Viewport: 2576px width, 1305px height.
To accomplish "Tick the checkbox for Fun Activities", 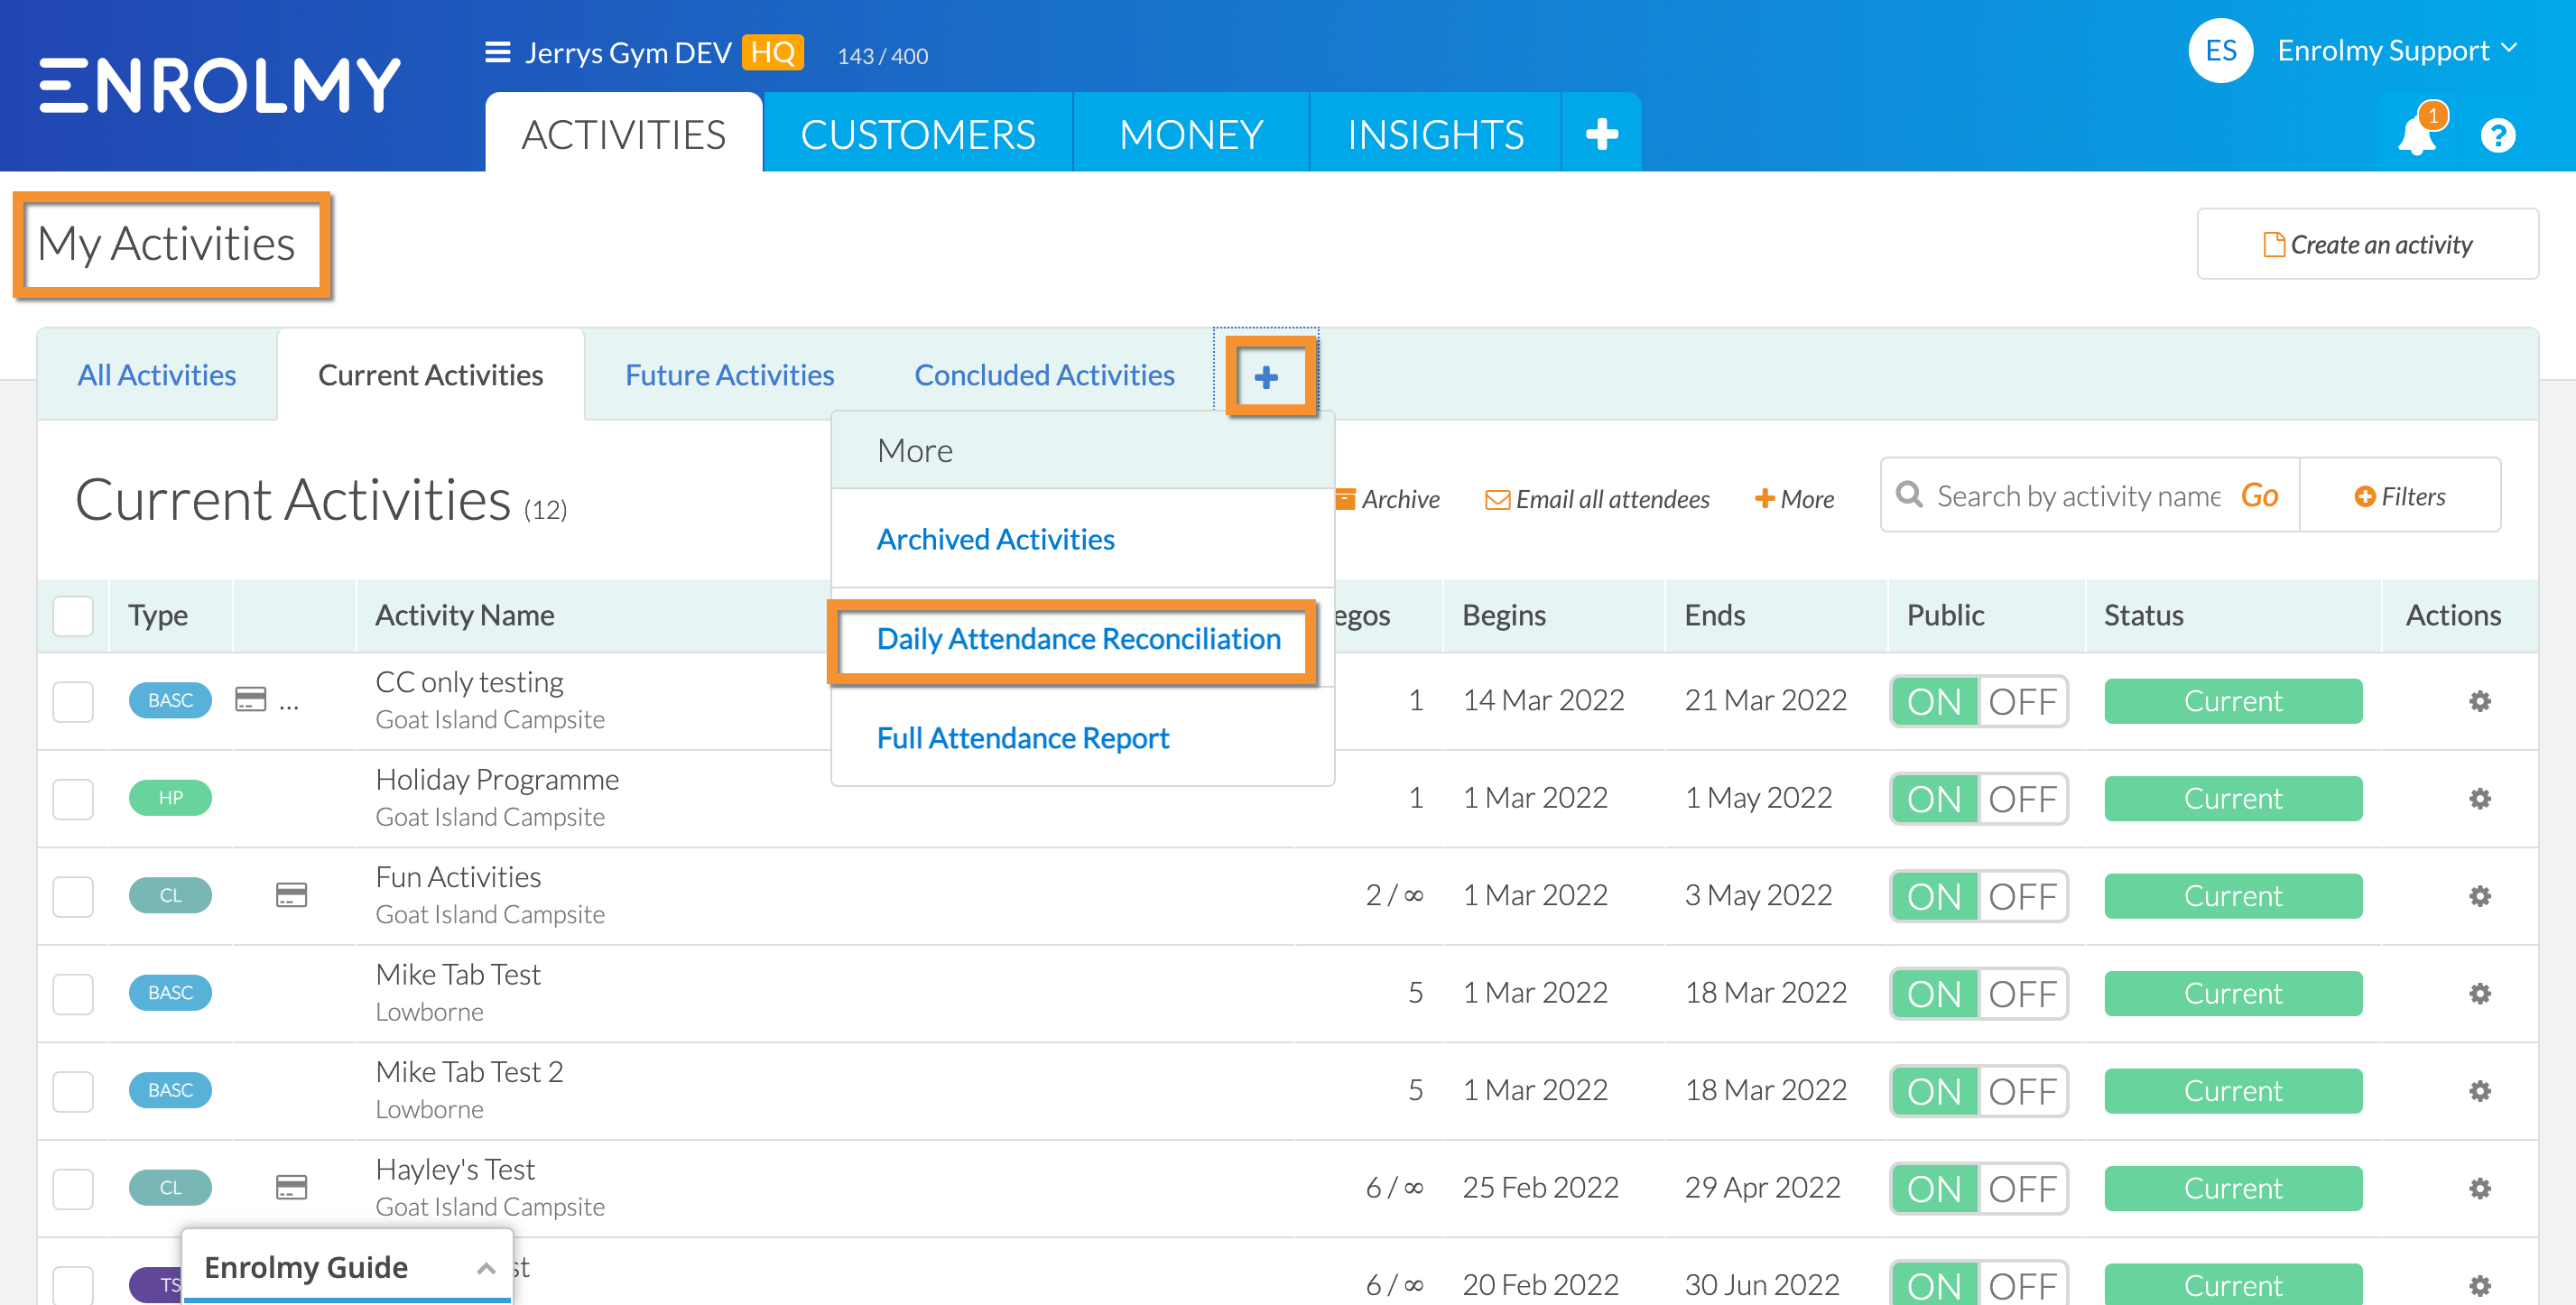I will click(x=73, y=896).
